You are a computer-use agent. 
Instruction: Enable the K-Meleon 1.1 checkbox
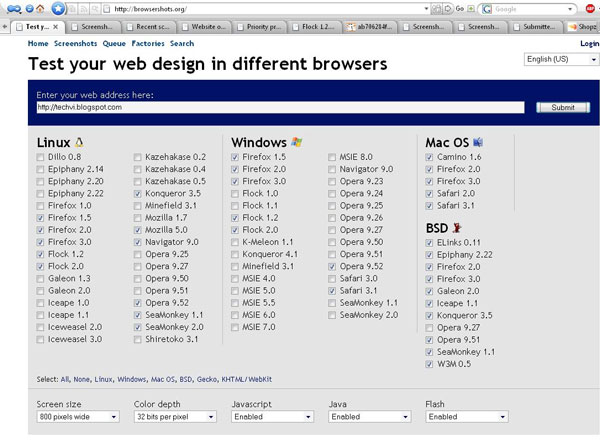235,242
